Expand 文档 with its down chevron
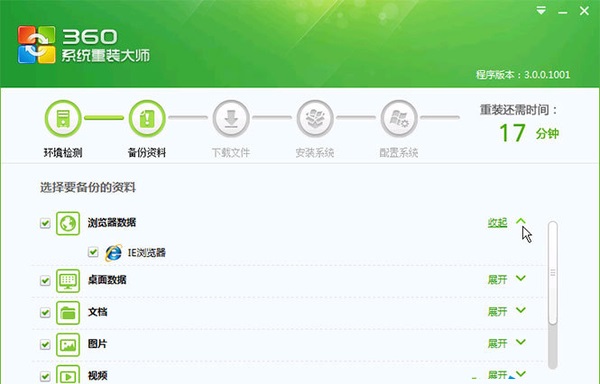This screenshot has width=600, height=384. 521,310
